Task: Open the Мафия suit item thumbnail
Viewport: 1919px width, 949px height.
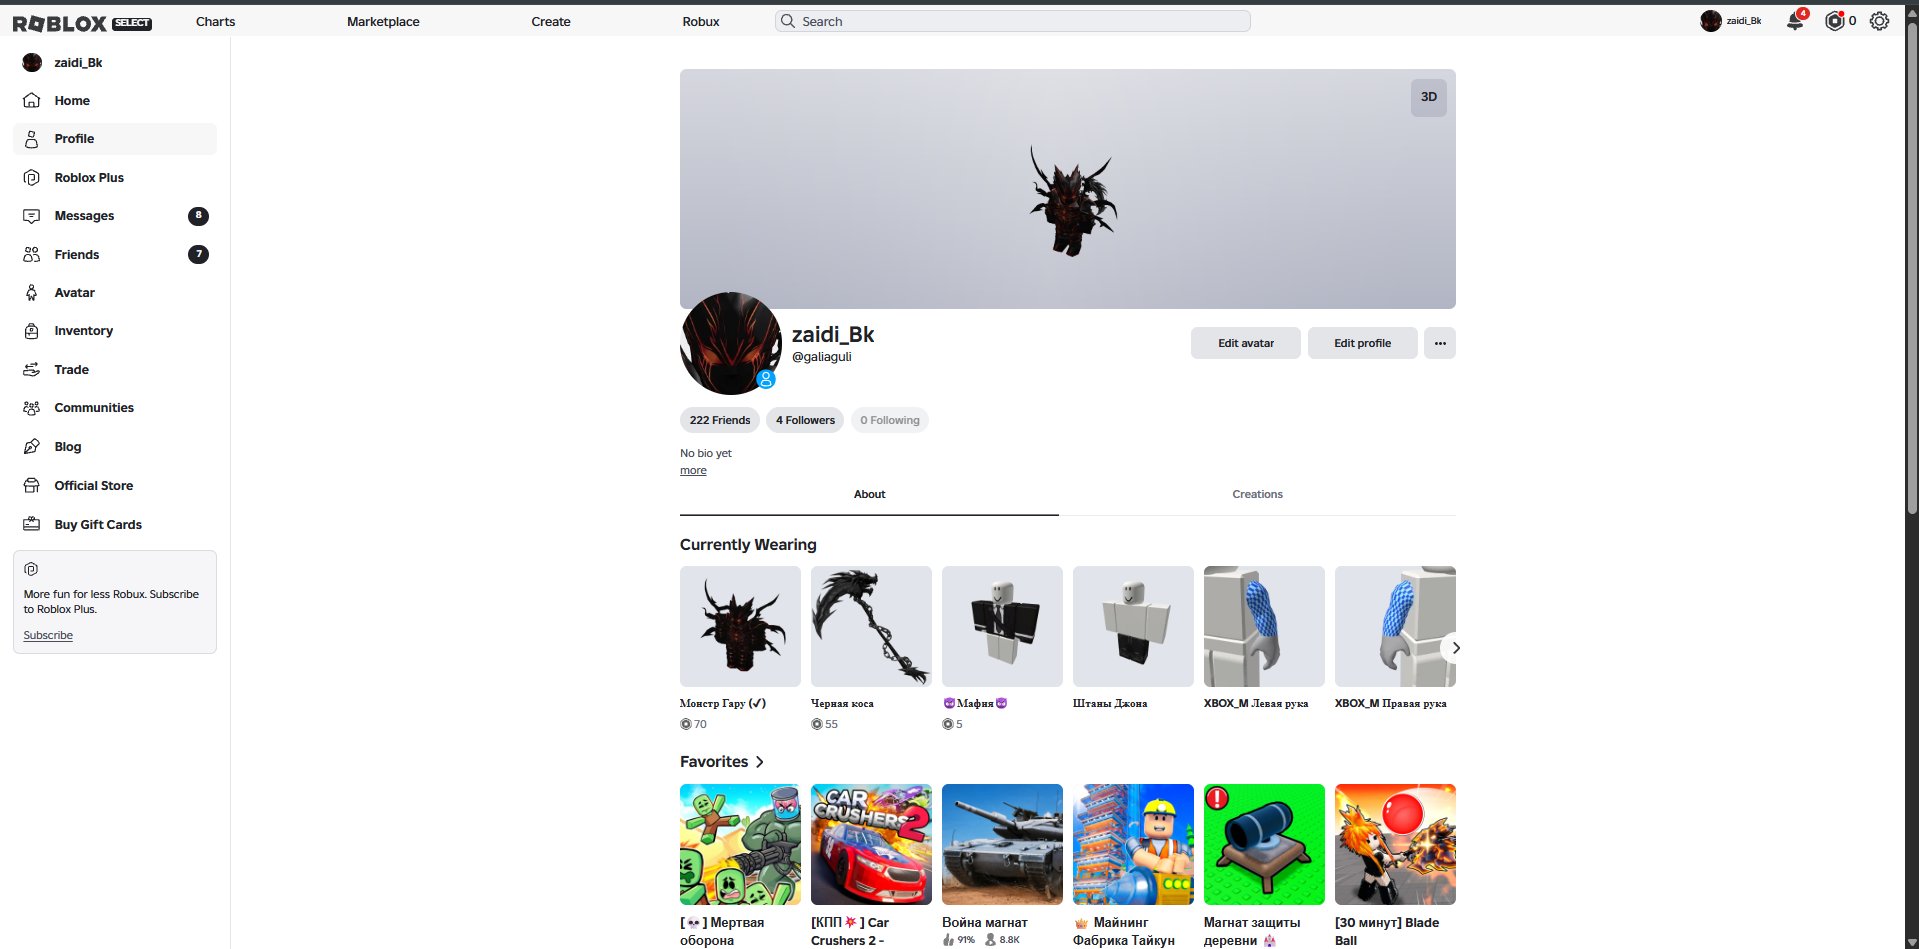Action: (x=1002, y=626)
